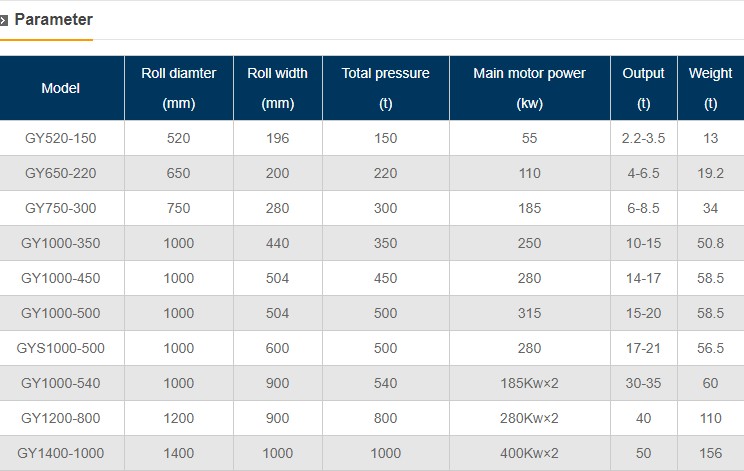Click the Roll diamter (mm) column header
Viewport: 744px width, 471px height.
point(179,88)
